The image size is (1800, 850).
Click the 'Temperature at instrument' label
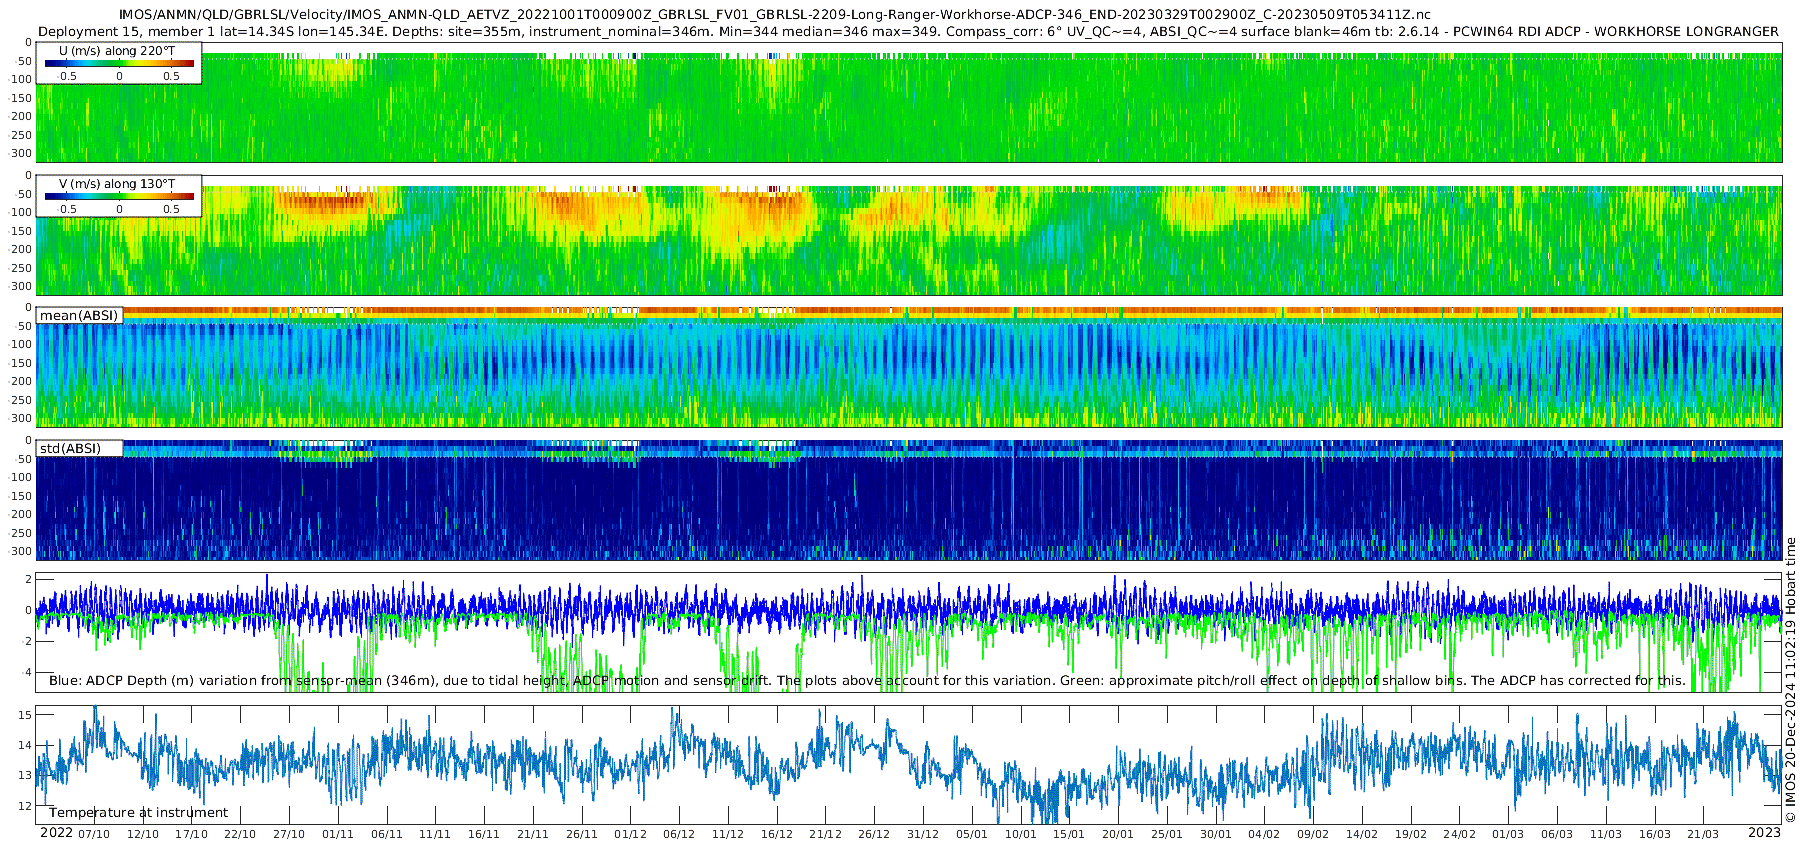pyautogui.click(x=138, y=812)
